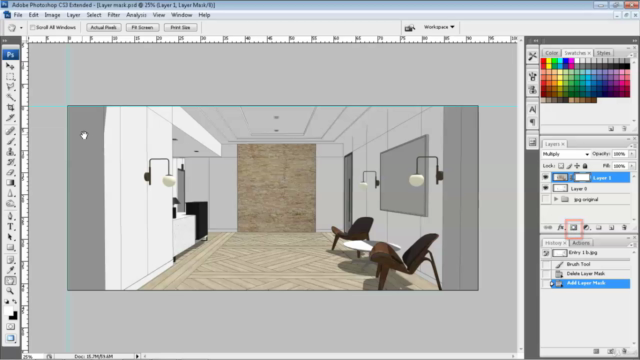Open the layer style fx menu
The image size is (640, 360).
pos(561,227)
